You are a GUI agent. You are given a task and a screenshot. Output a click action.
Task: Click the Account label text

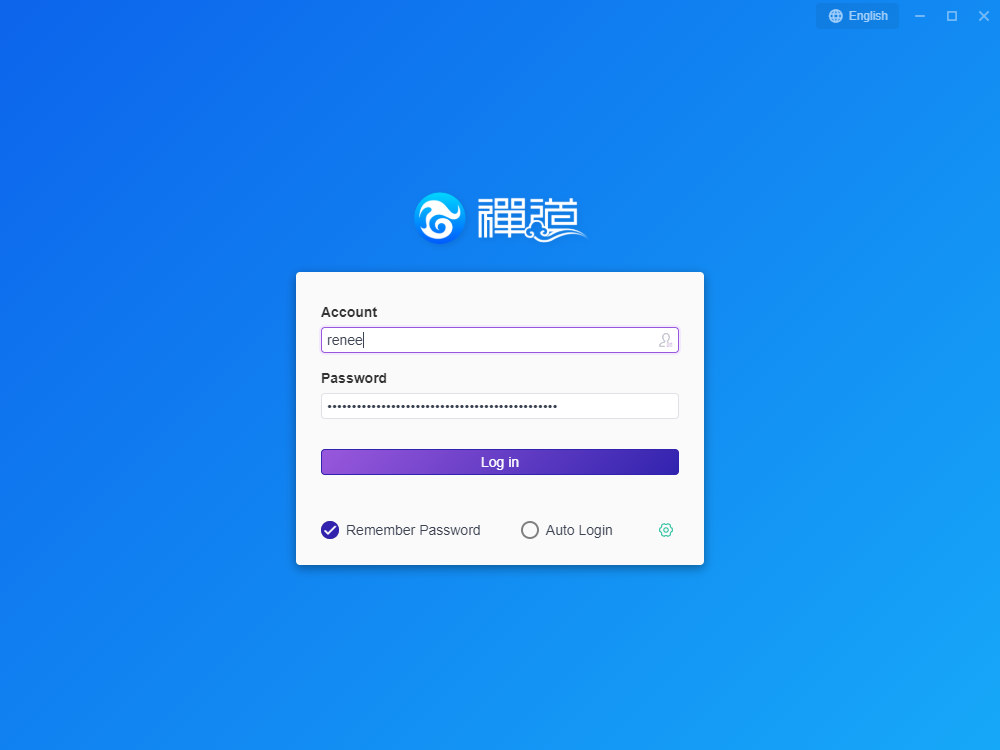(349, 312)
